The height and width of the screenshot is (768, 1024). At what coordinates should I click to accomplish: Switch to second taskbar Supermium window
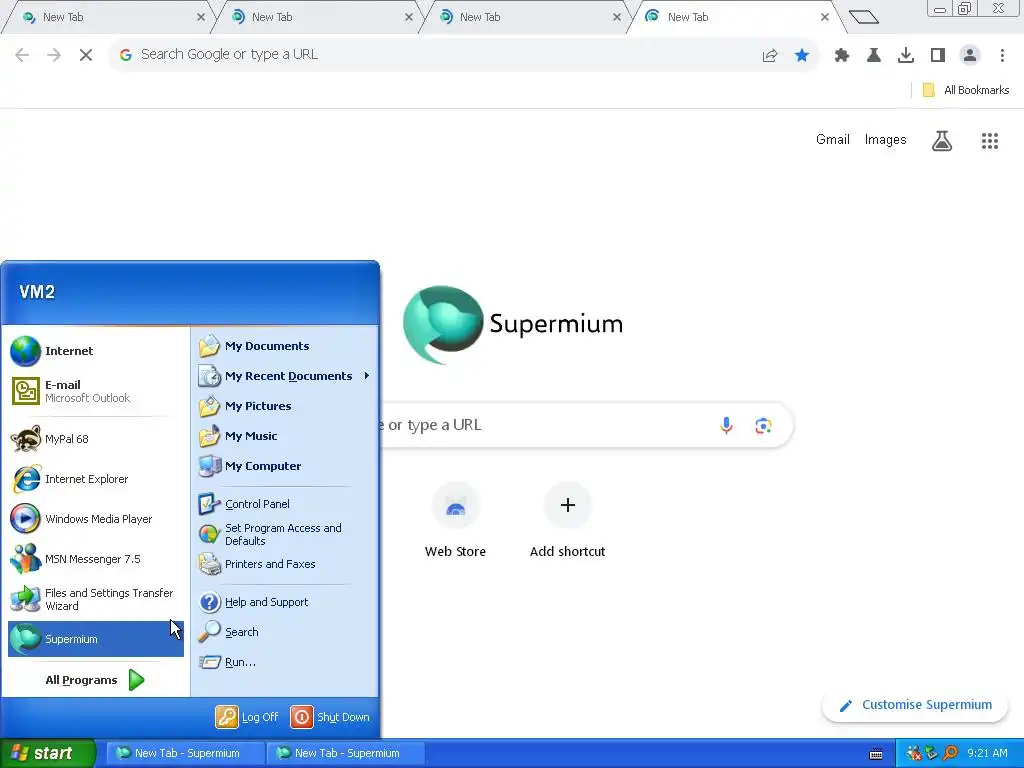pyautogui.click(x=345, y=753)
